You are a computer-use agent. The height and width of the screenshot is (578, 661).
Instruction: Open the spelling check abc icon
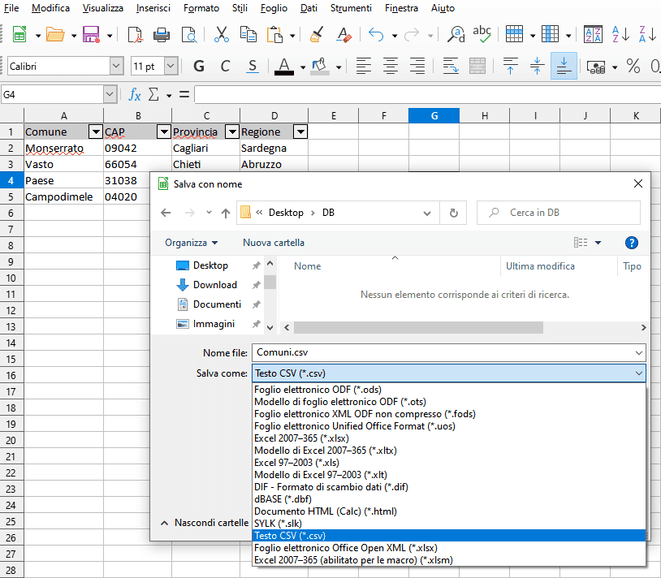point(481,35)
